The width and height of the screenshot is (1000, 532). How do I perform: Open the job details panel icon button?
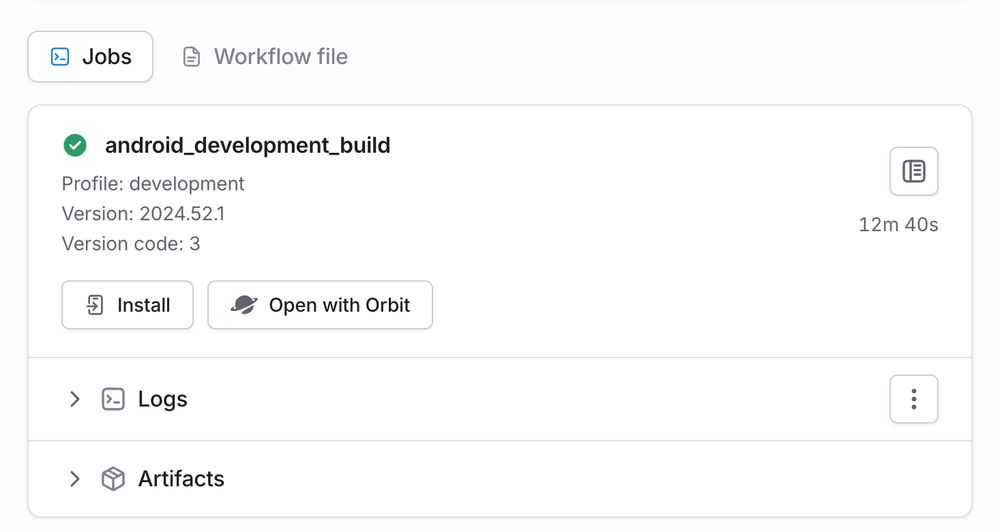point(913,171)
